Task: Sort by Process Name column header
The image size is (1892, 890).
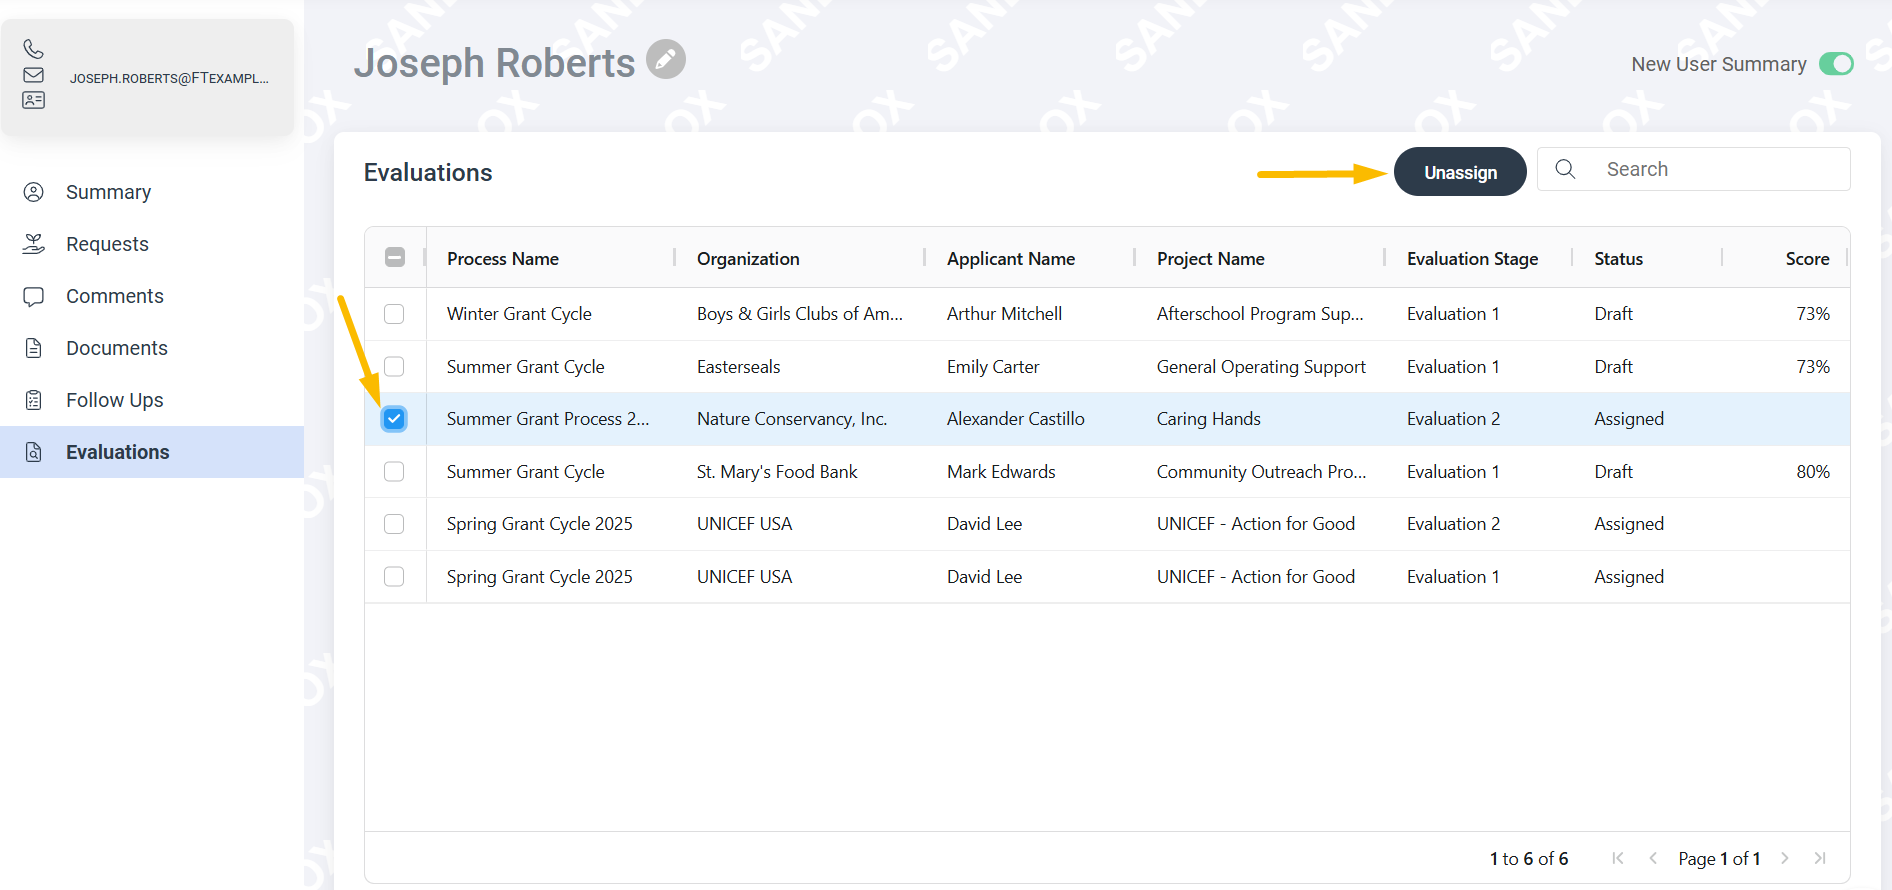Action: click(x=503, y=259)
